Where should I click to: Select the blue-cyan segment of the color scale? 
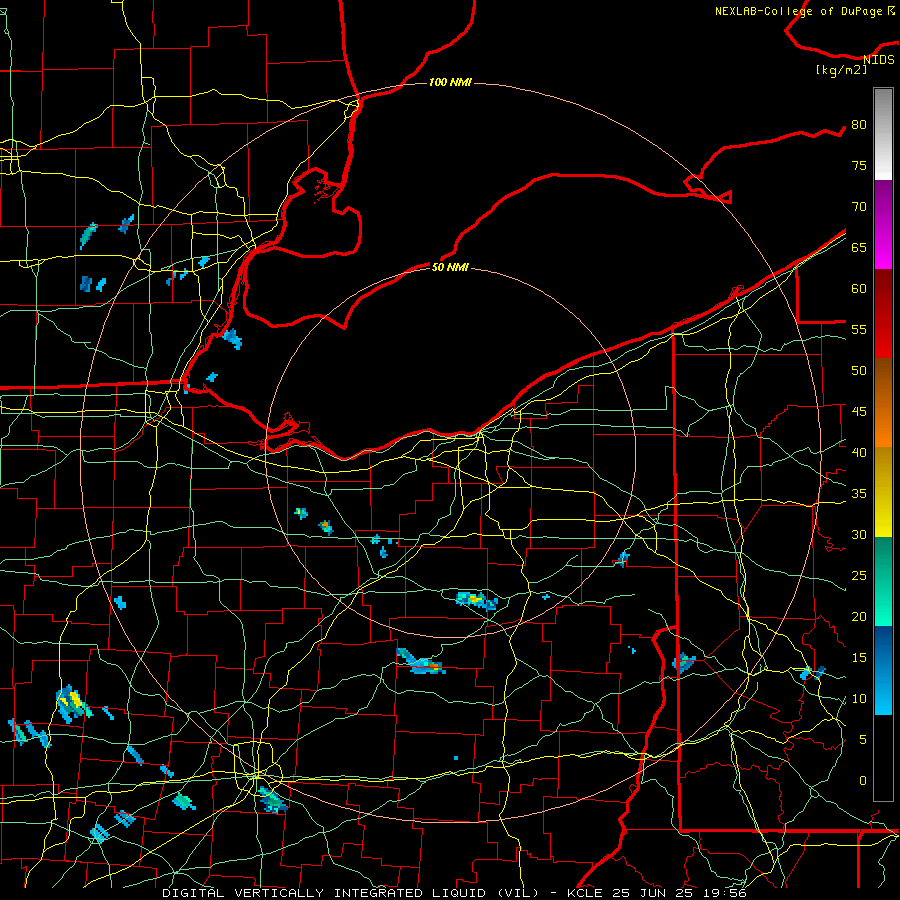point(883,670)
